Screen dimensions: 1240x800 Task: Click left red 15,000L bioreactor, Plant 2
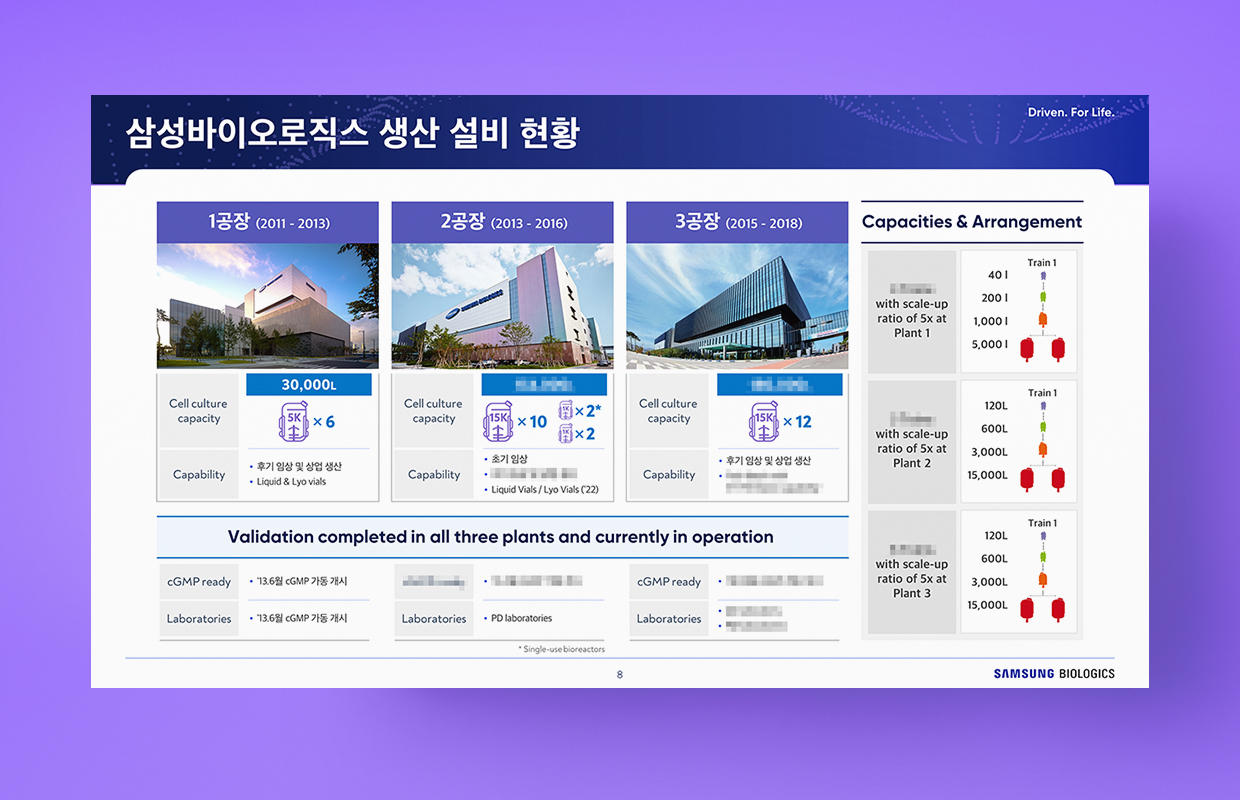(1027, 479)
